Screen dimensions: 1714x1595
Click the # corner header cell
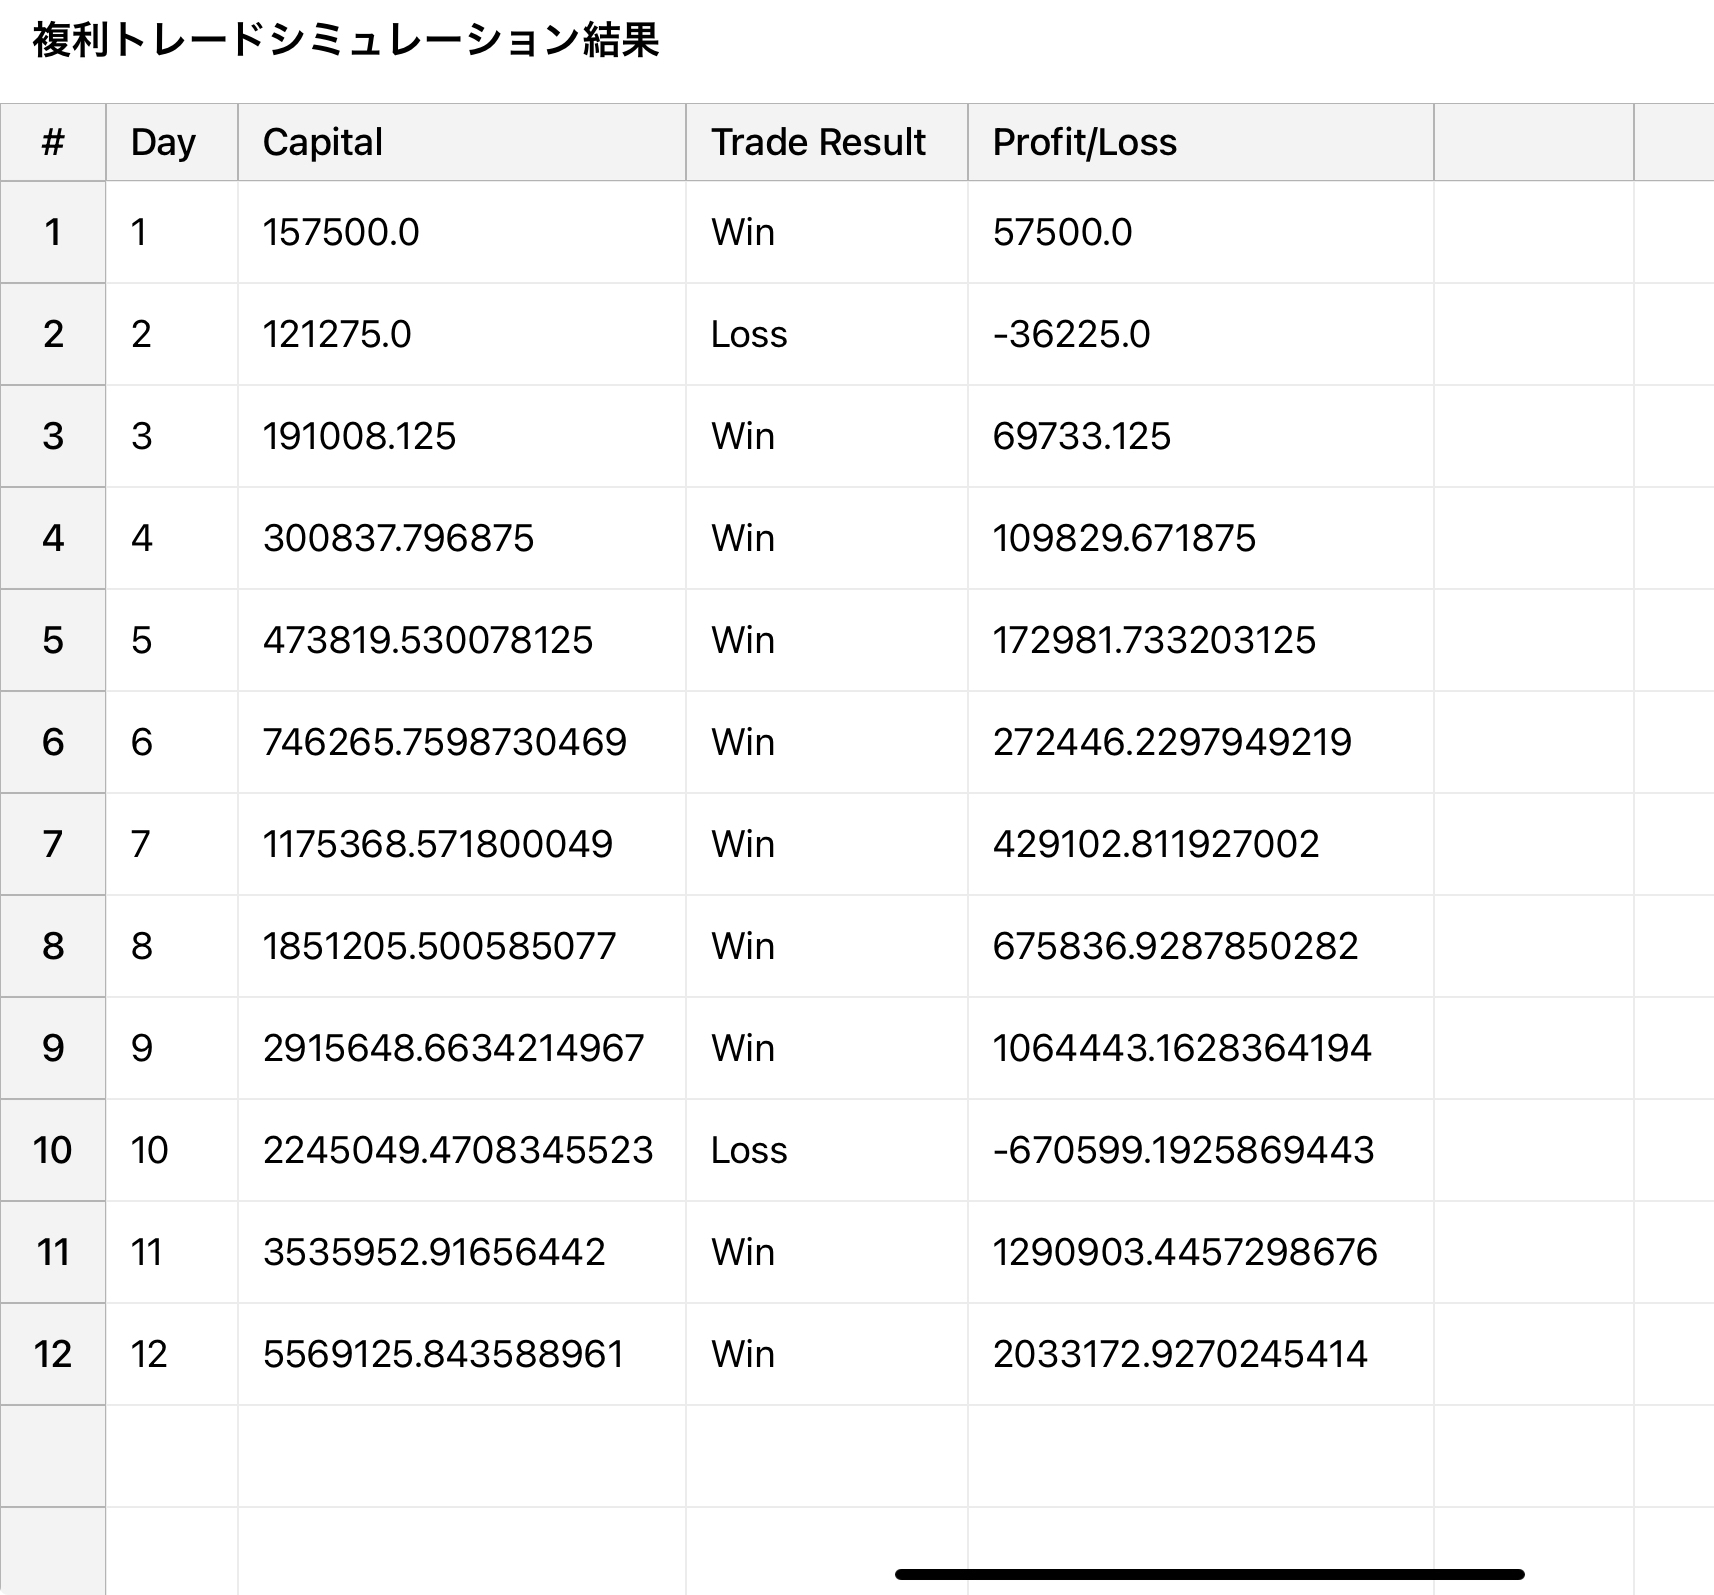pyautogui.click(x=53, y=142)
